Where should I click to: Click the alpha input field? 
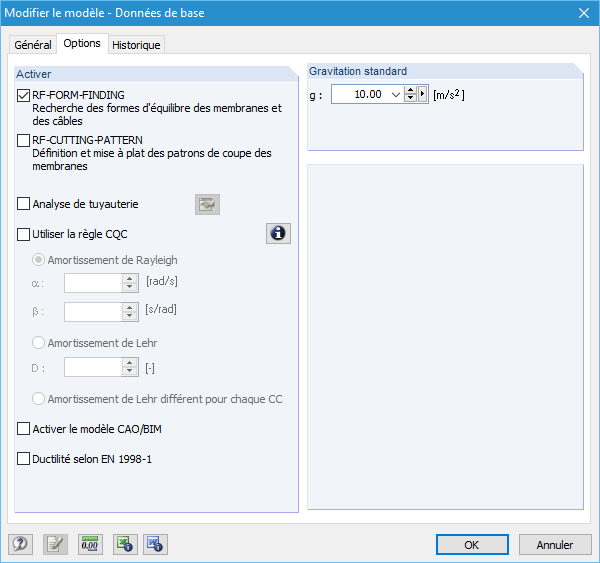(93, 283)
